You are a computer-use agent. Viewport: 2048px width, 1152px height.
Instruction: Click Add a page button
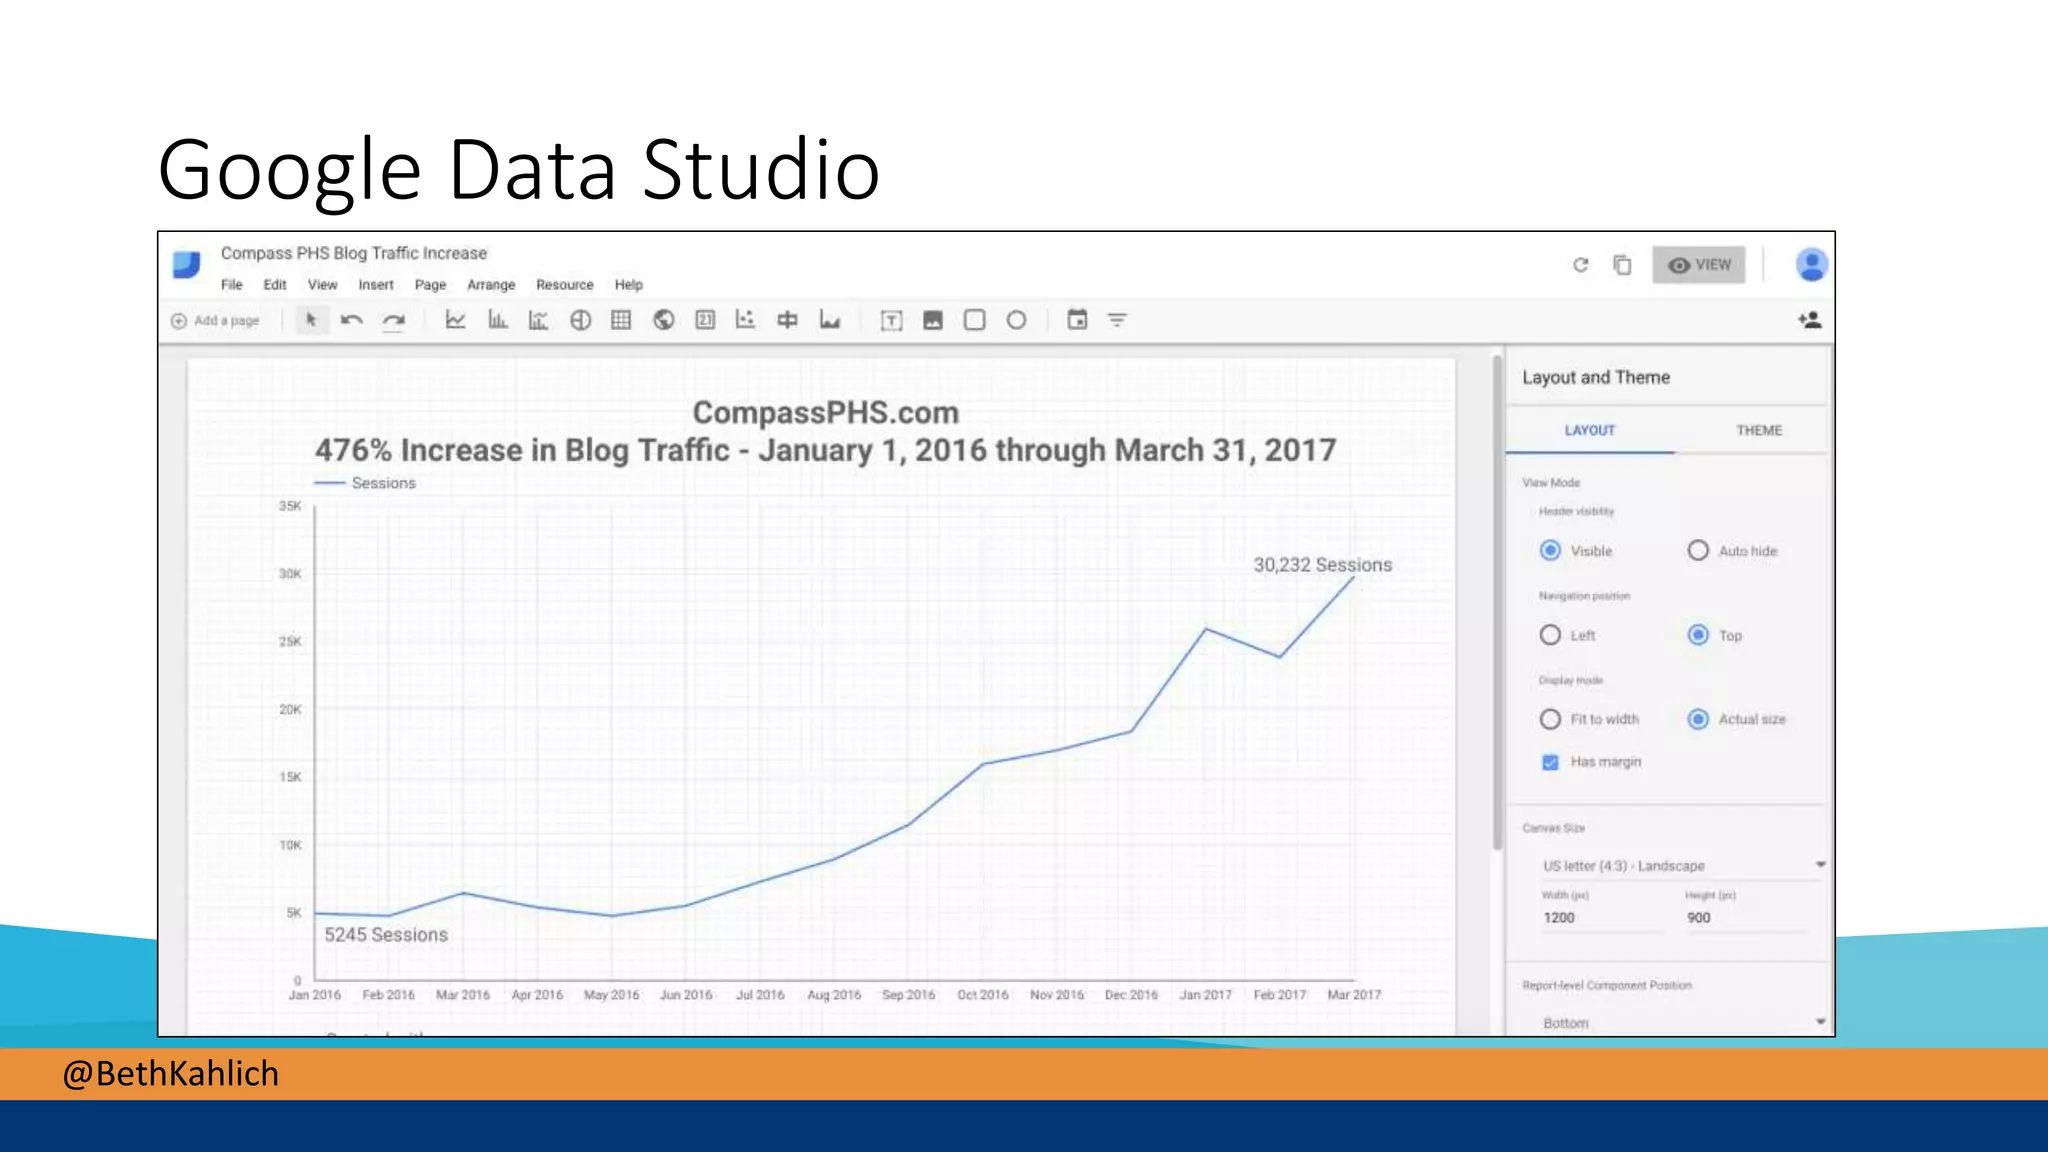215,321
